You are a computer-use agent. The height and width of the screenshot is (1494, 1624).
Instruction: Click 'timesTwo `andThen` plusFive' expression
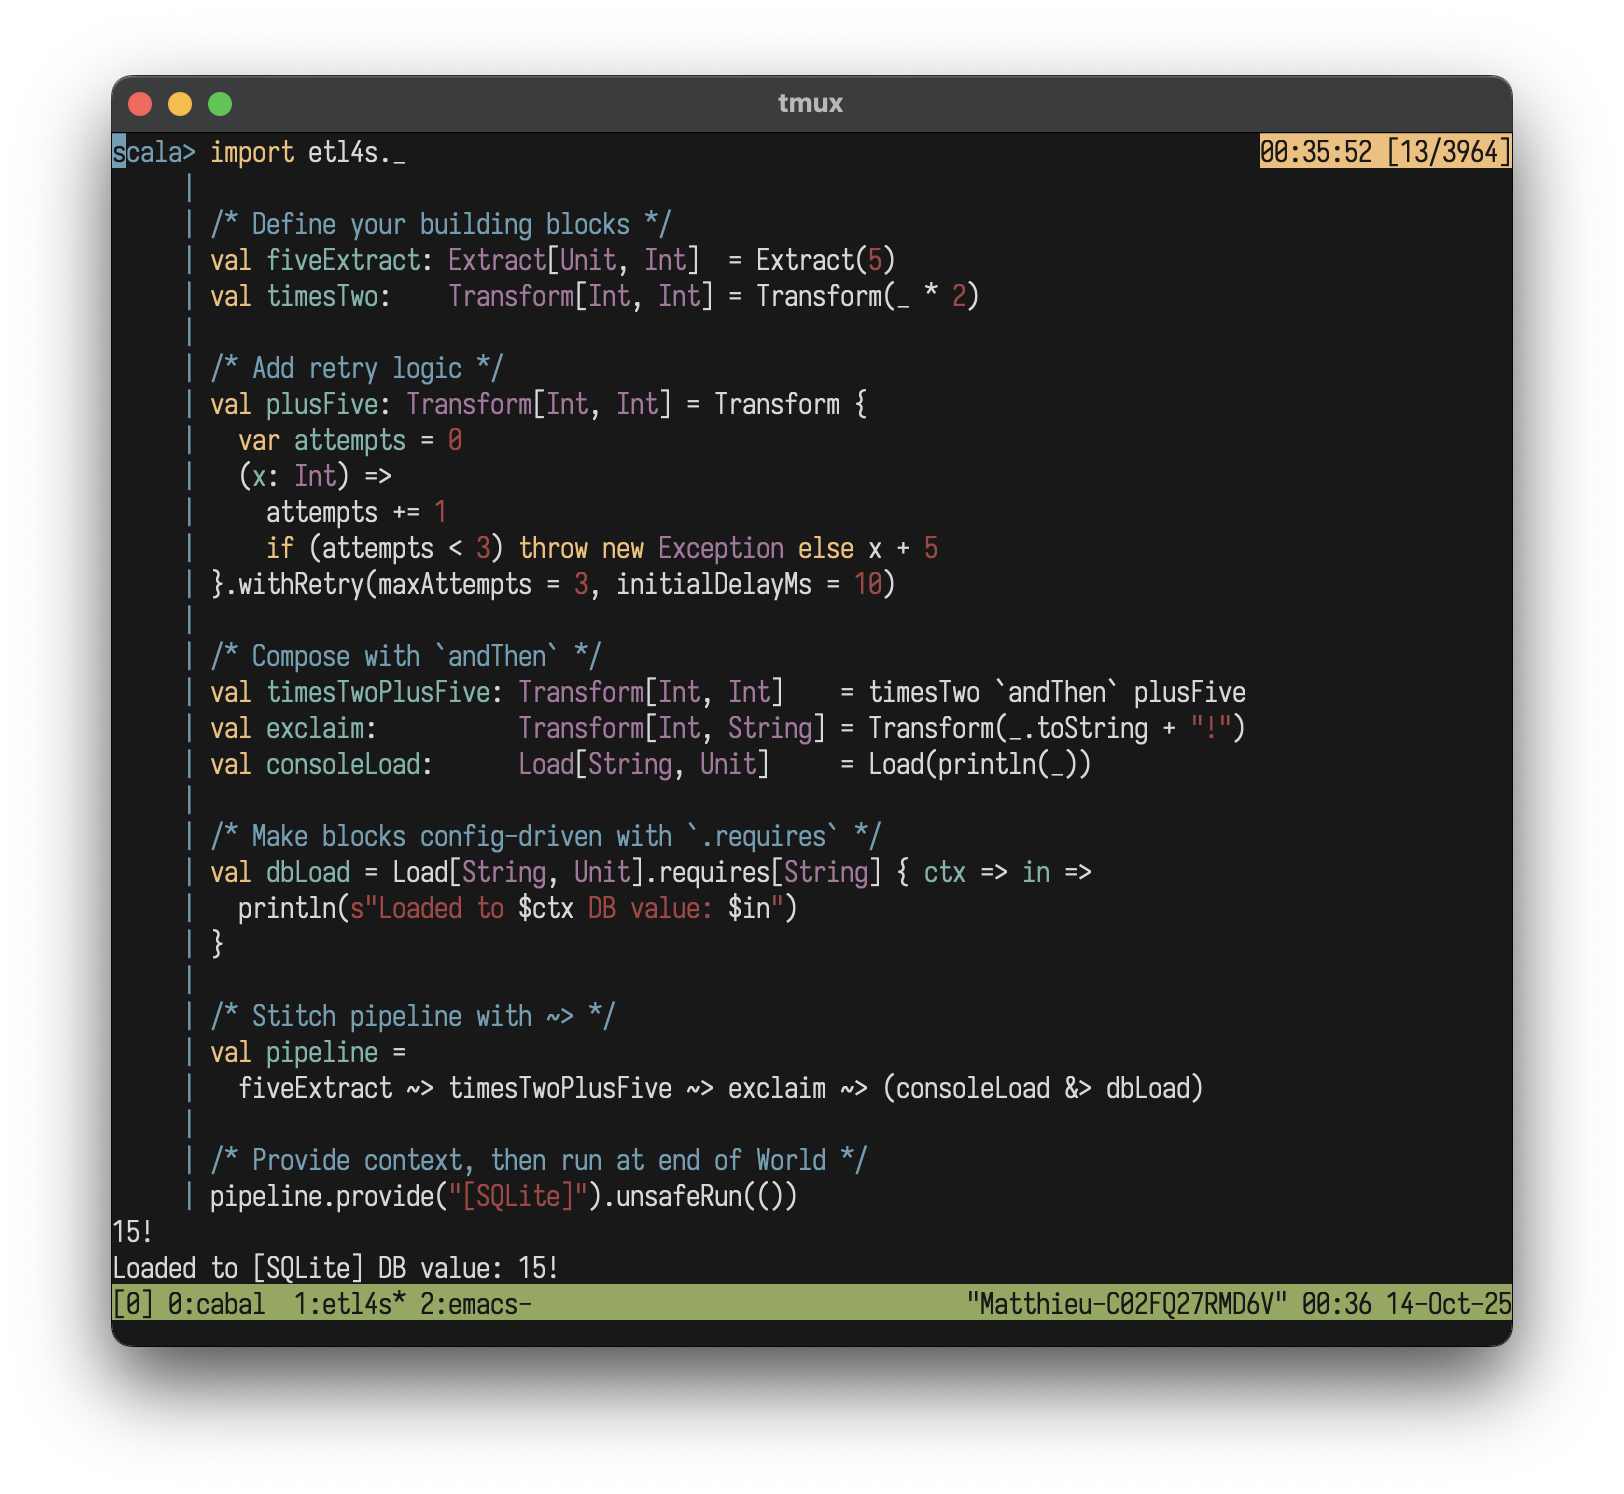point(1057,692)
